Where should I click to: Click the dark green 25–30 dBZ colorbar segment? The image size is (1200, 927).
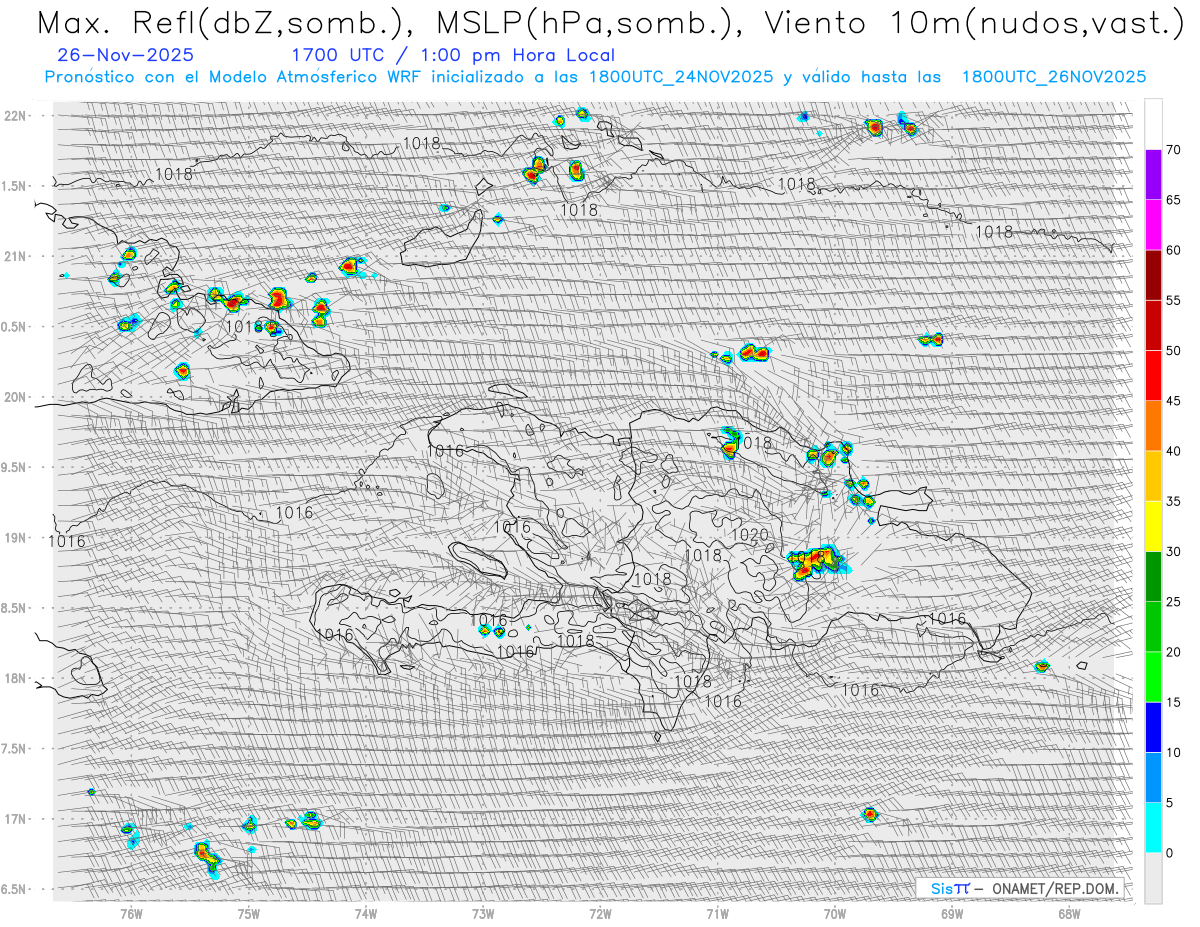[1153, 576]
